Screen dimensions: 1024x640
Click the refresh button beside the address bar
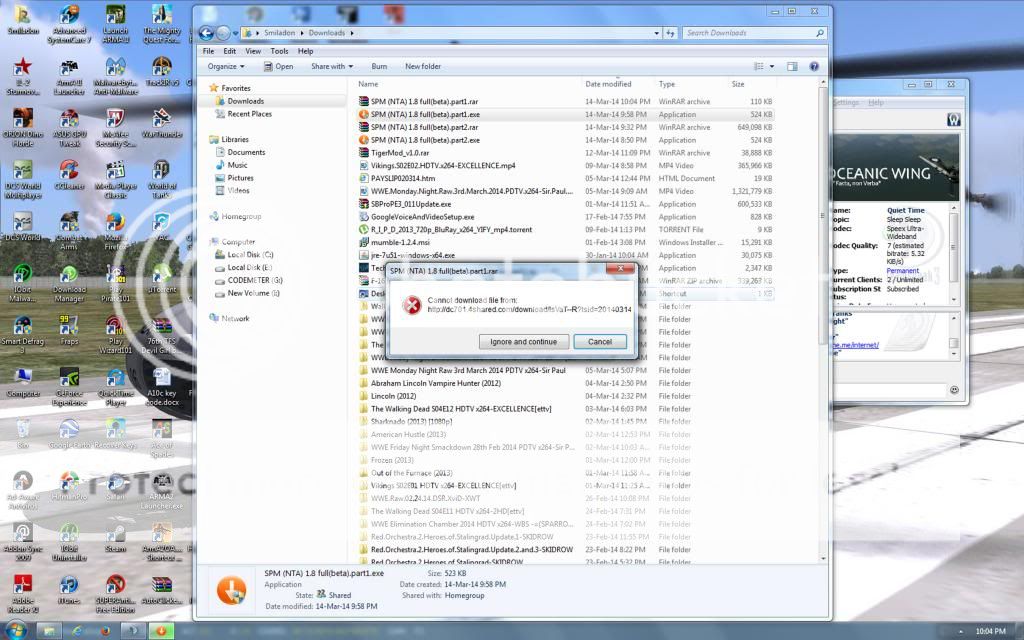click(670, 33)
